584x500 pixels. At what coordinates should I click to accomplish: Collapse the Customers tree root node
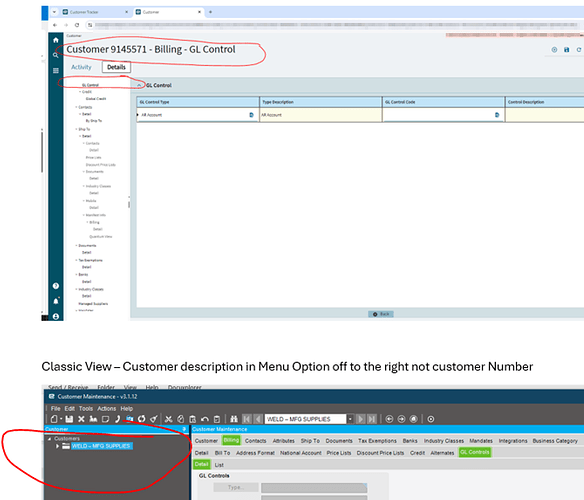click(50, 439)
